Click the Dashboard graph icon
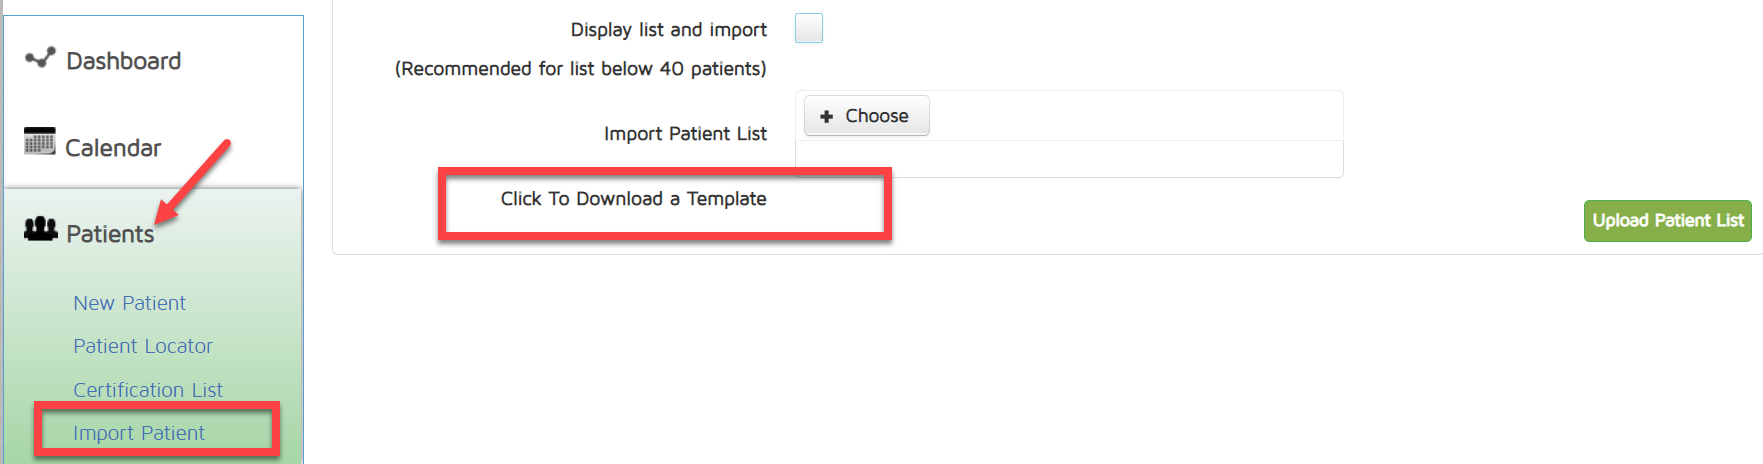The height and width of the screenshot is (464, 1763). 40,58
